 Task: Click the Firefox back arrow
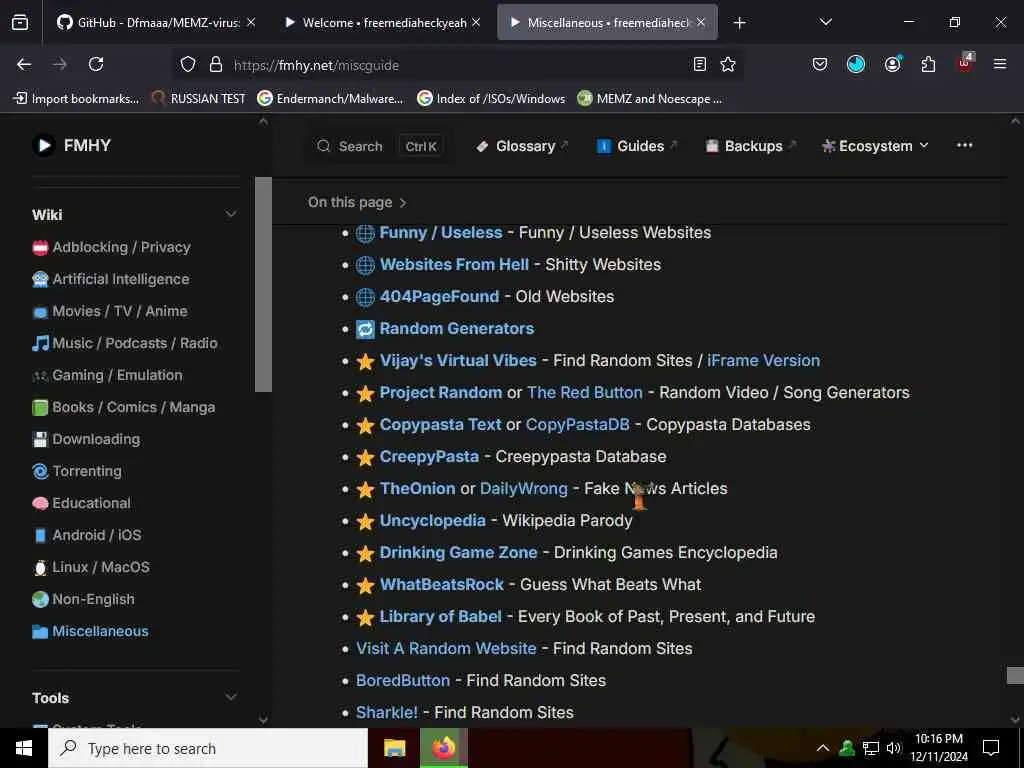[24, 64]
